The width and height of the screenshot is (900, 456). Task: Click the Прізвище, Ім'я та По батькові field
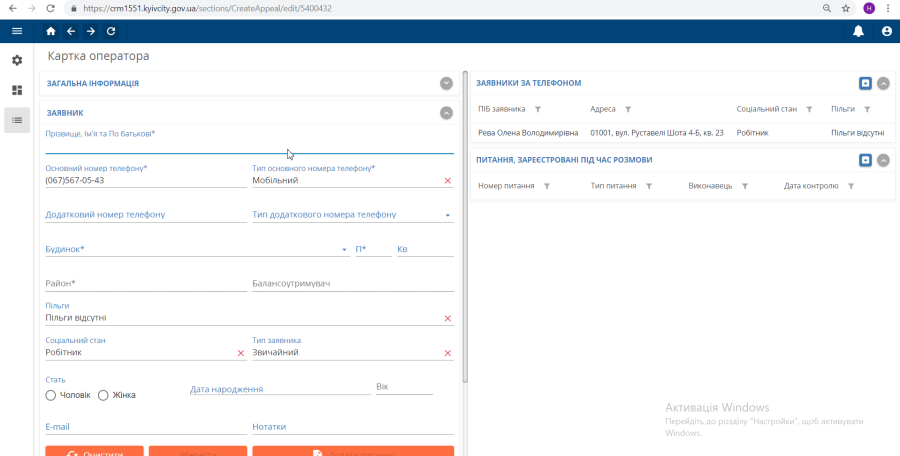click(x=249, y=146)
